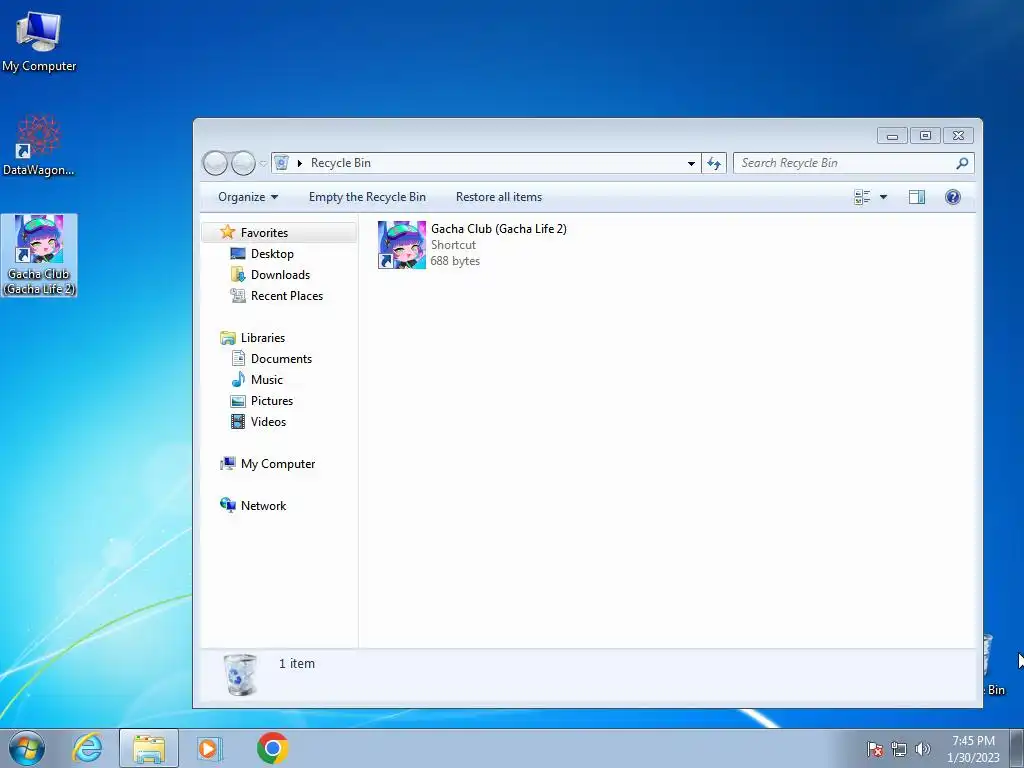Open the volume speaker tray icon
The height and width of the screenshot is (768, 1024).
pyautogui.click(x=922, y=749)
